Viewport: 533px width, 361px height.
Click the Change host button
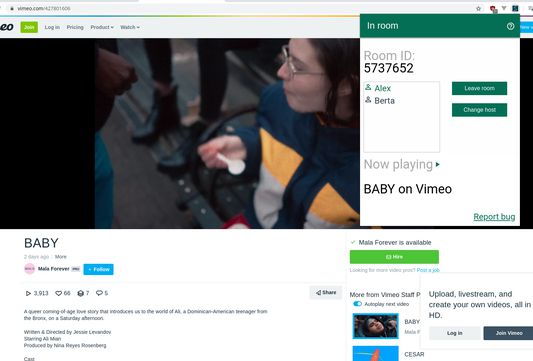tap(479, 110)
